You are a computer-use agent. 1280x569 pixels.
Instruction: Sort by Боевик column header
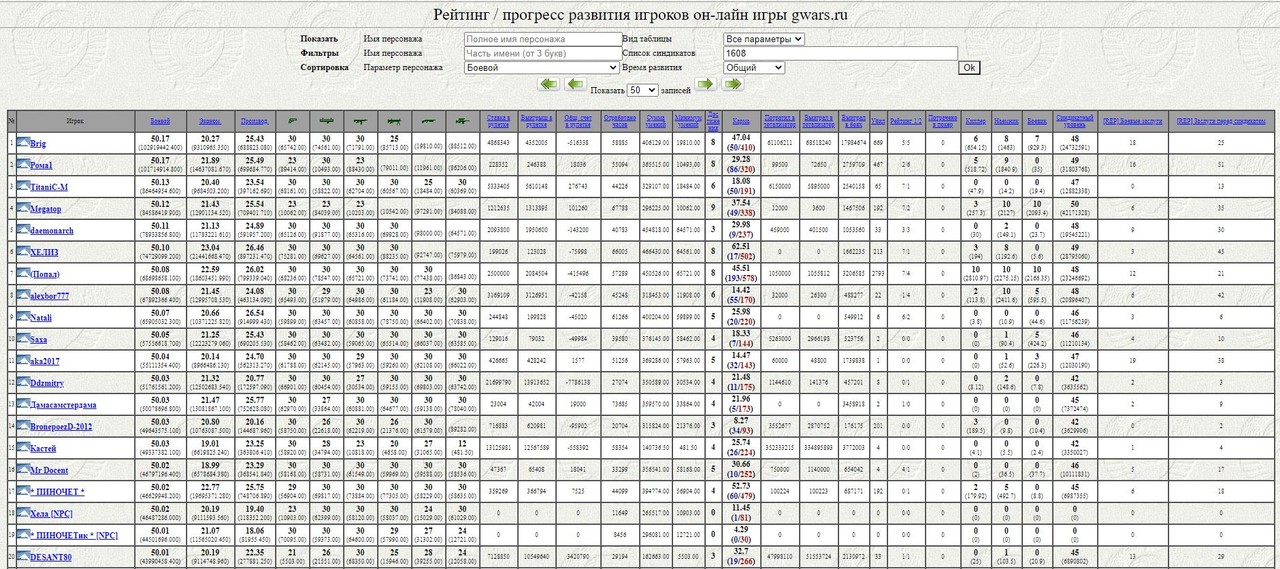coord(1039,120)
